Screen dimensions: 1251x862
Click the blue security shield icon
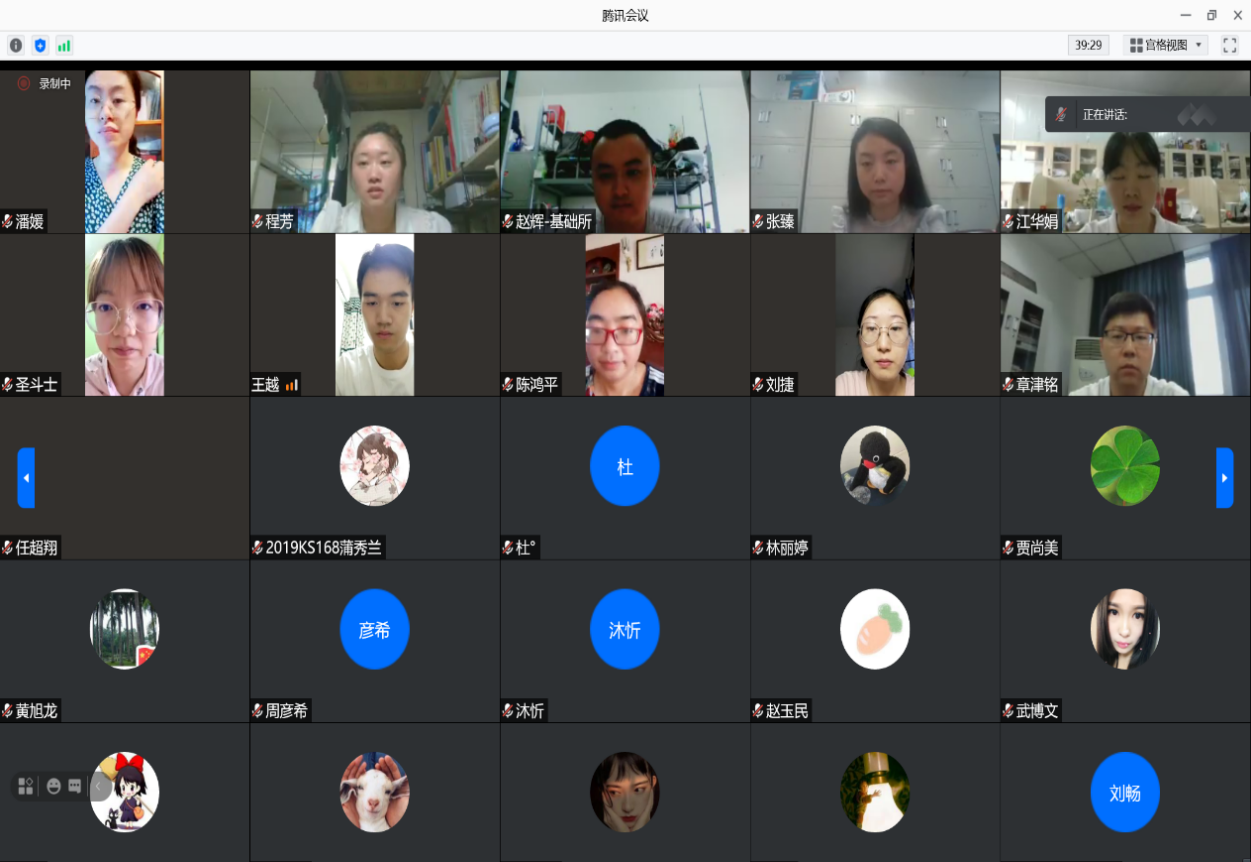[40, 45]
